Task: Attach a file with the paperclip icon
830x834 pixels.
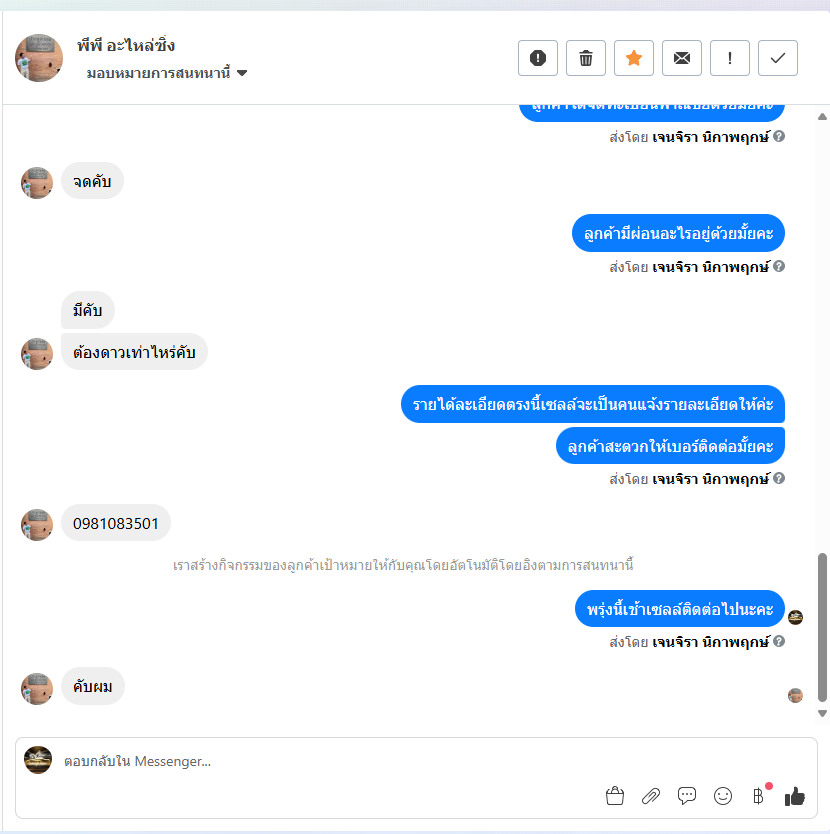Action: click(651, 796)
